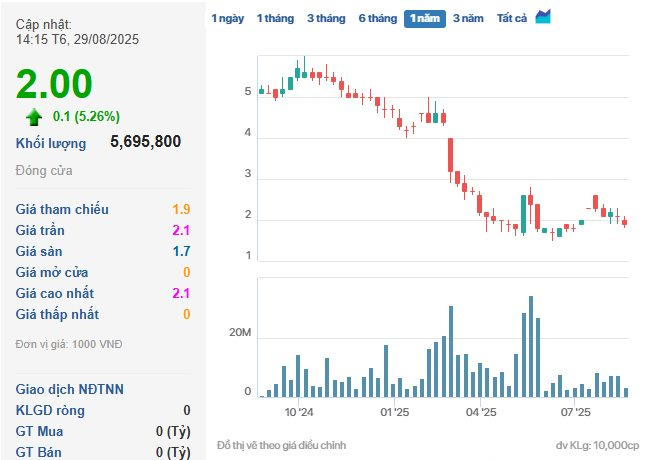Viewport: 664px width, 460px height.
Task: Click the 04 '25 x-axis marker
Action: point(481,411)
